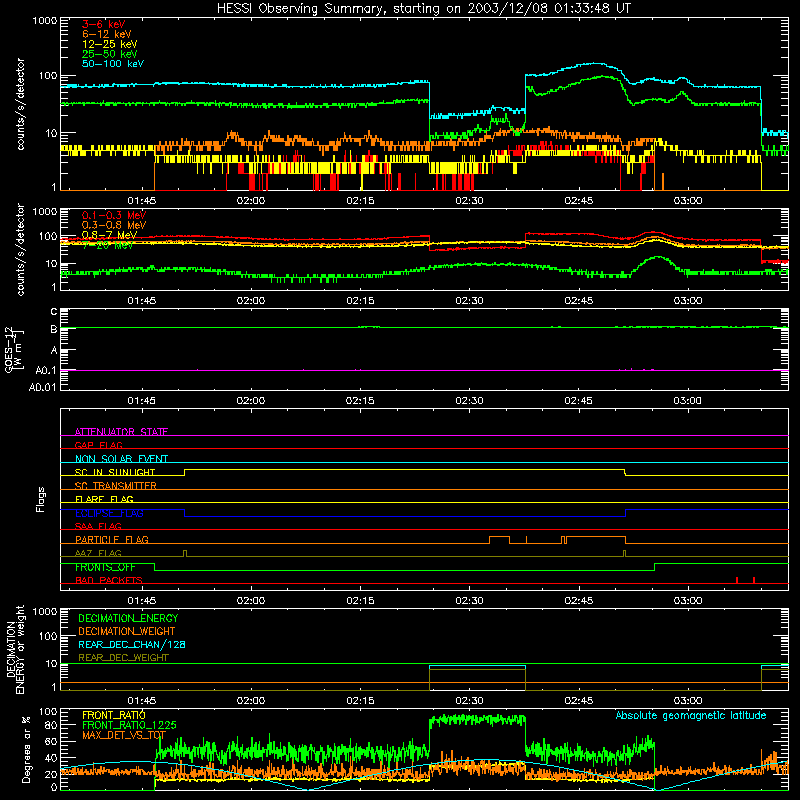
Task: Select the 'GAP_FLAG' flag label
Action: click(98, 445)
